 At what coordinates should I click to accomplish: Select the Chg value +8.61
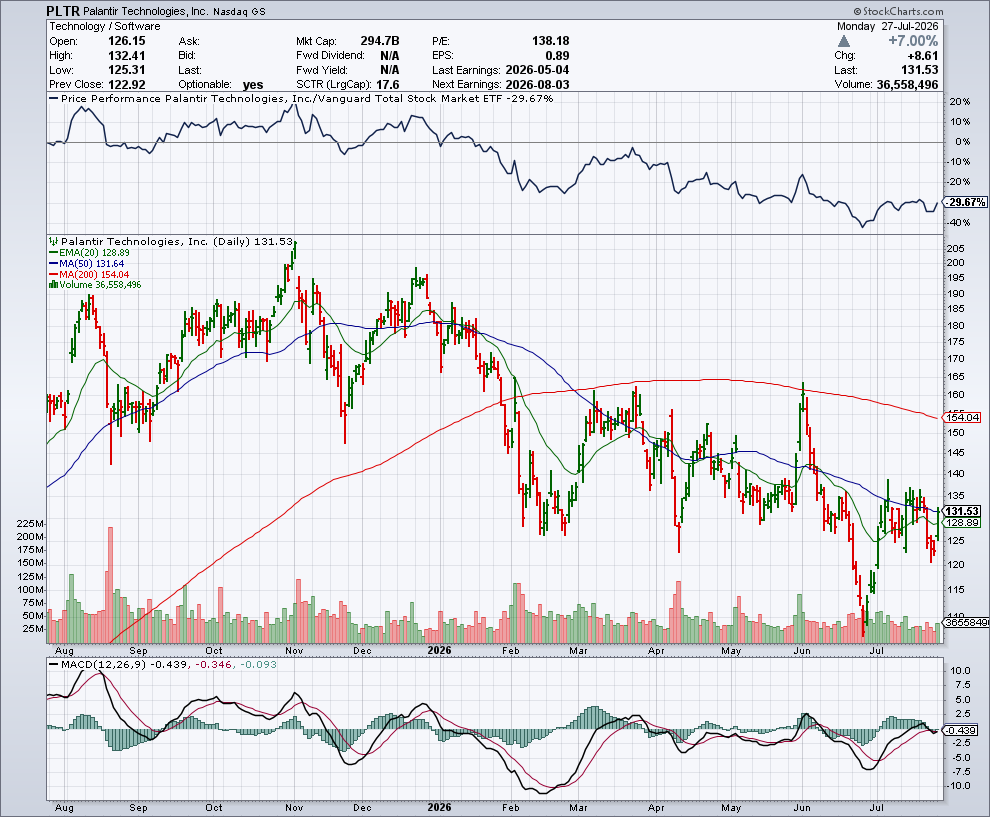(x=922, y=56)
